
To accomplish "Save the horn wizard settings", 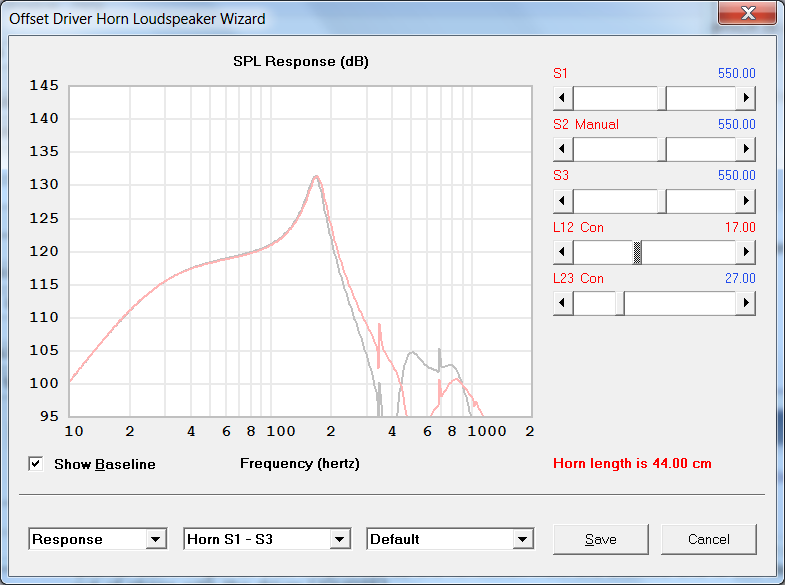I will (601, 539).
